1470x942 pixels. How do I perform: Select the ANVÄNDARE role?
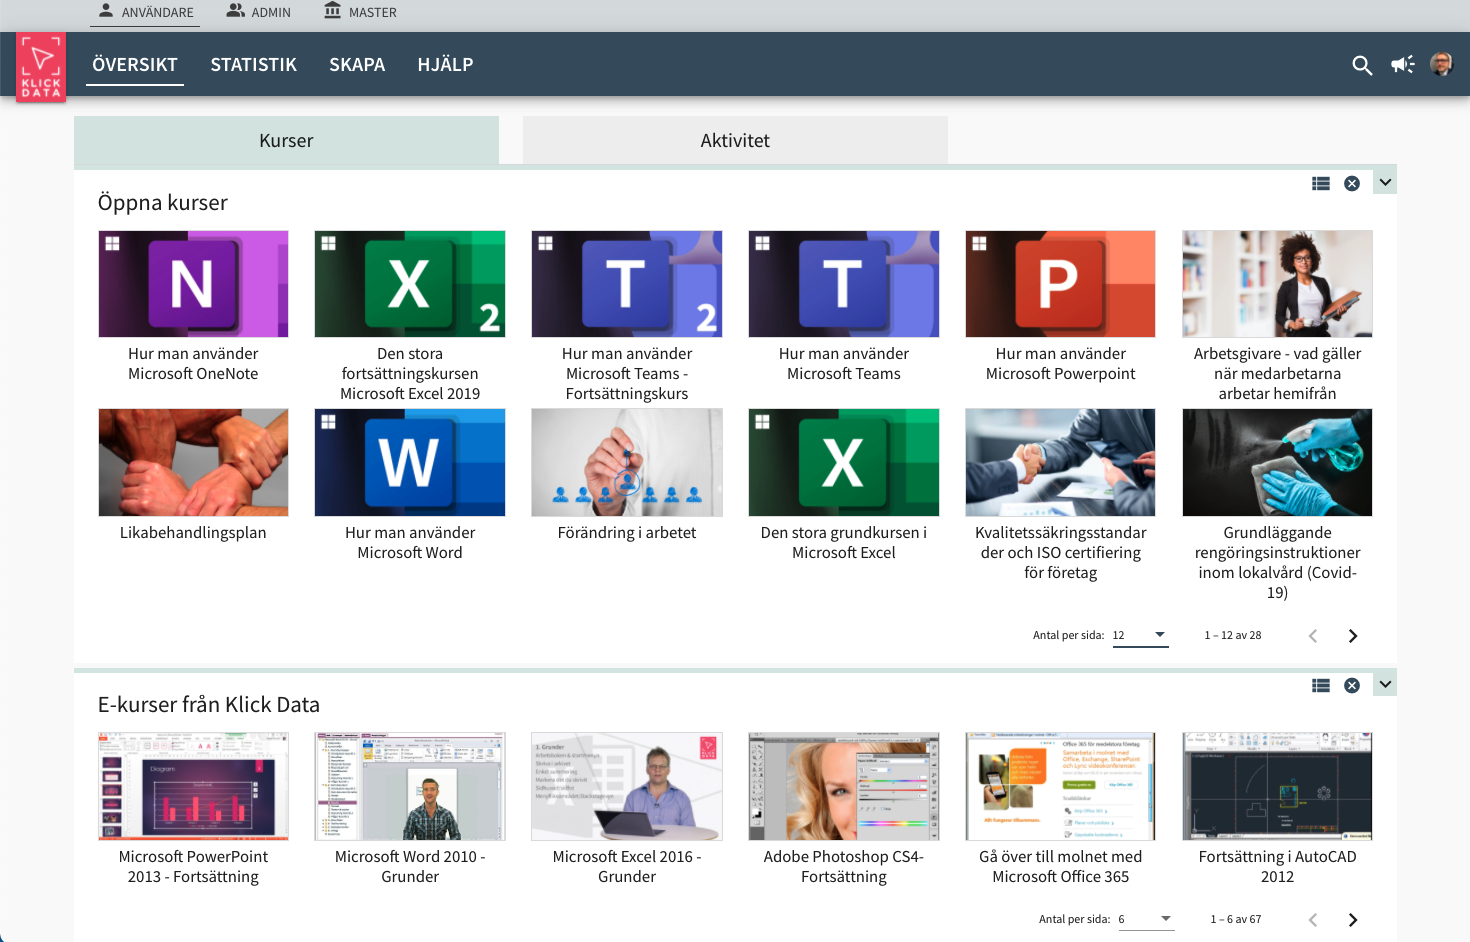(144, 12)
